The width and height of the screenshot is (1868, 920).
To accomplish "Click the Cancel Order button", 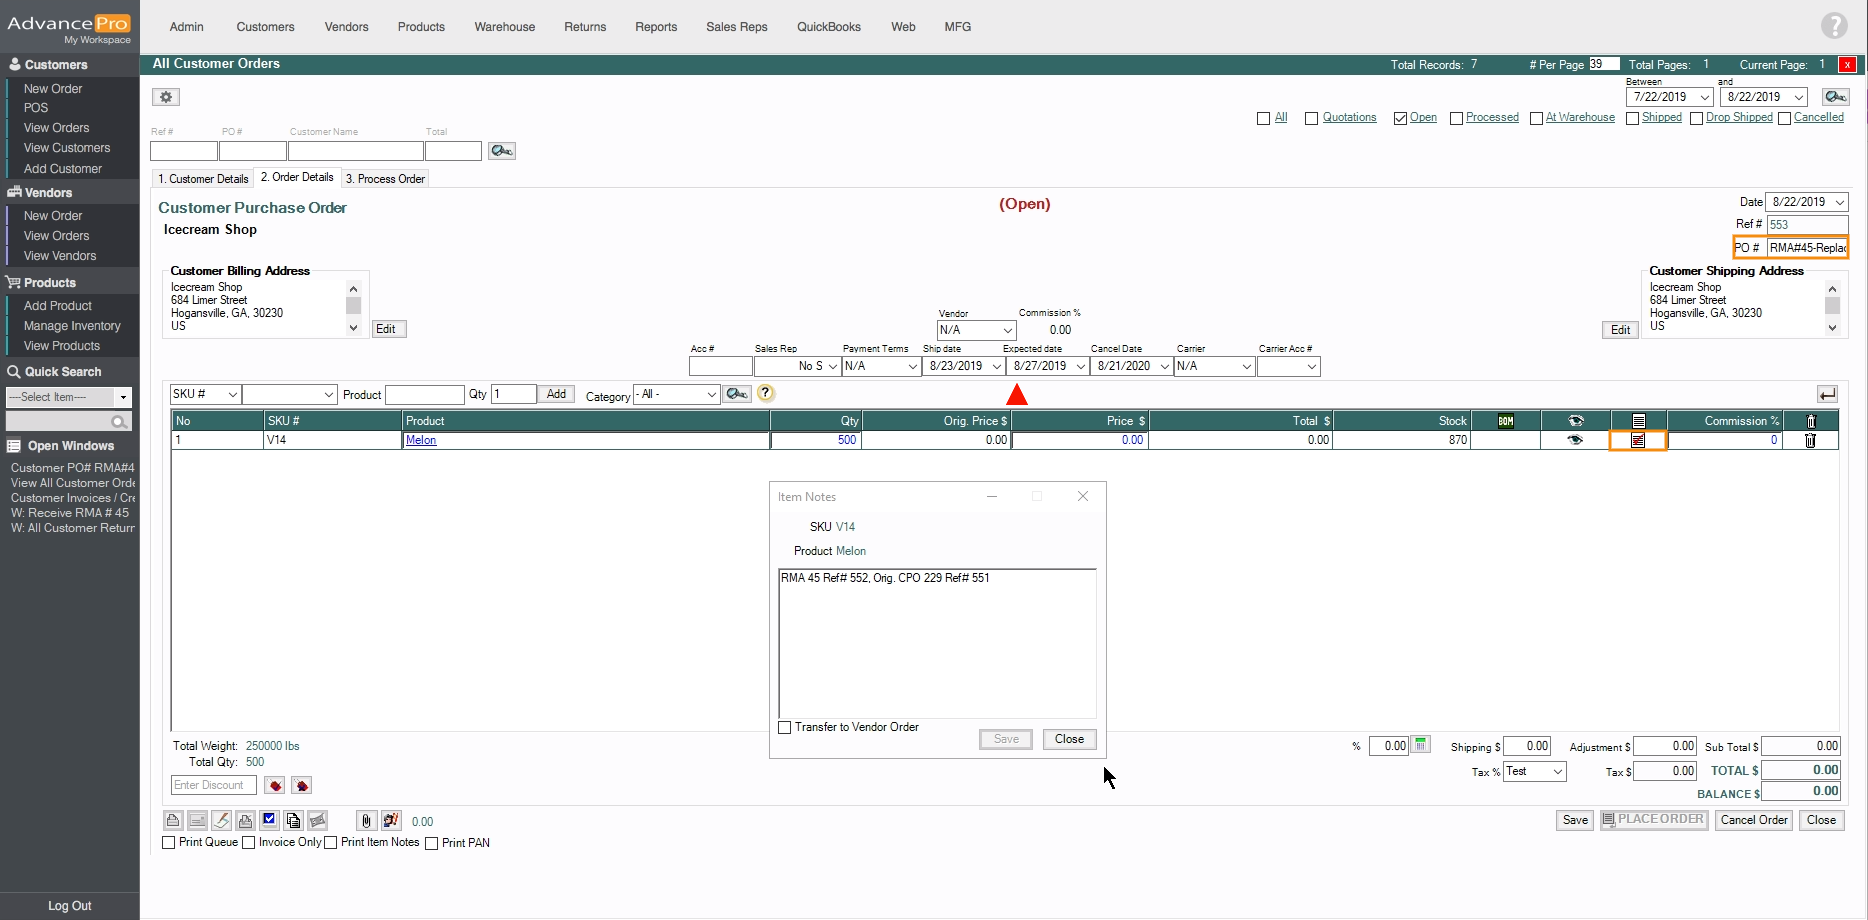I will (x=1753, y=820).
